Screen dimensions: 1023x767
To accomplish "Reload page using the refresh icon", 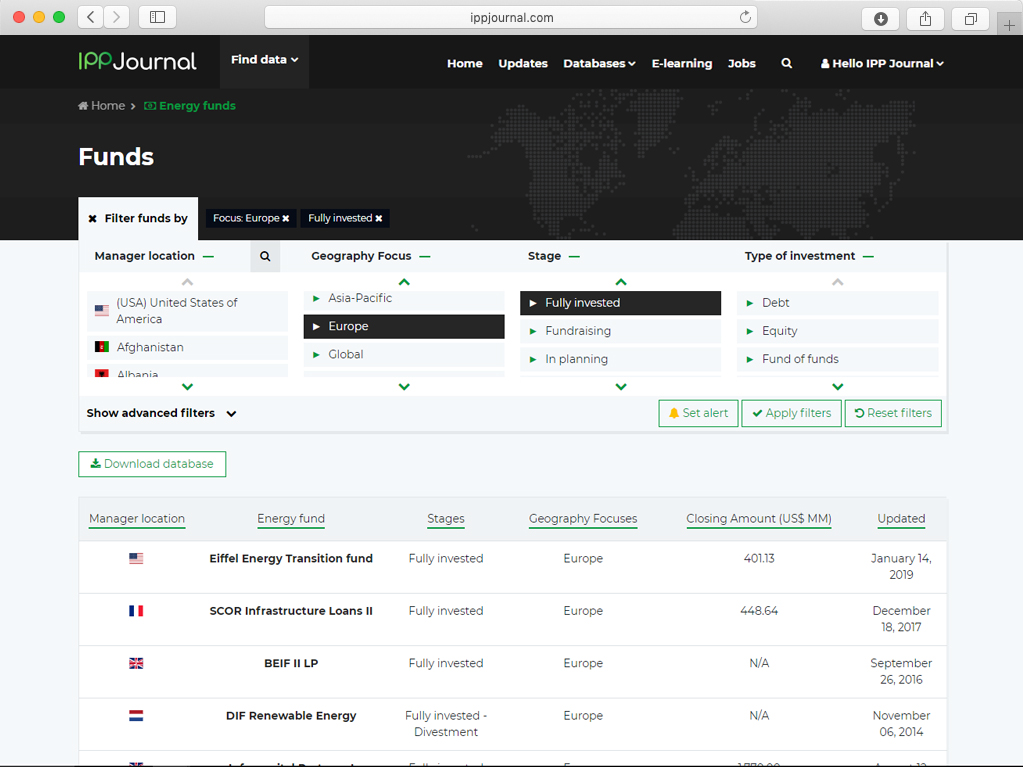I will pos(745,17).
